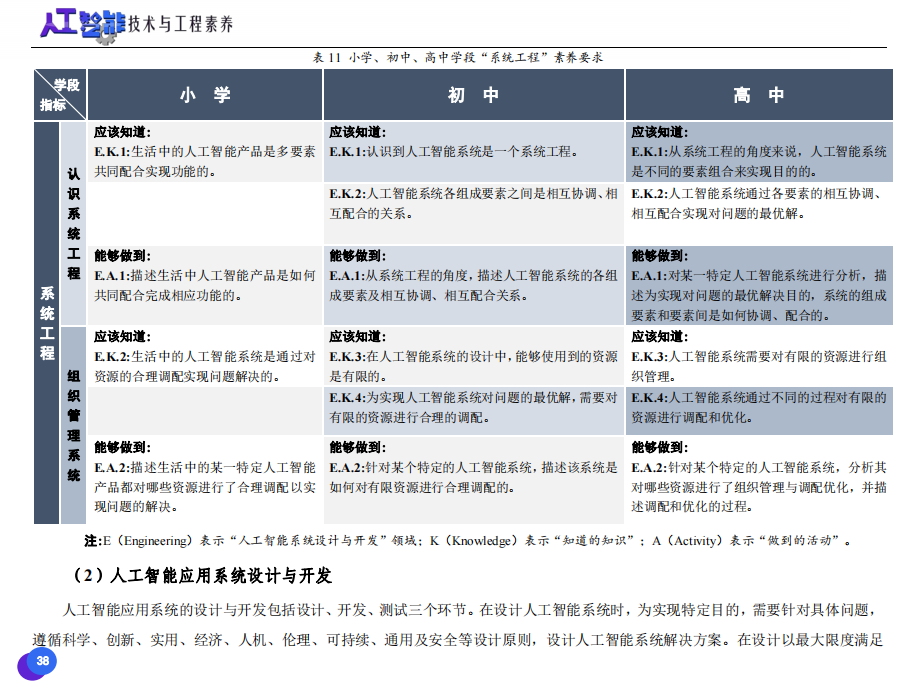Click the 高中 E.A.2 cell about 组织管理与调配优化
Screen dimensions: 904x697
pos(758,486)
